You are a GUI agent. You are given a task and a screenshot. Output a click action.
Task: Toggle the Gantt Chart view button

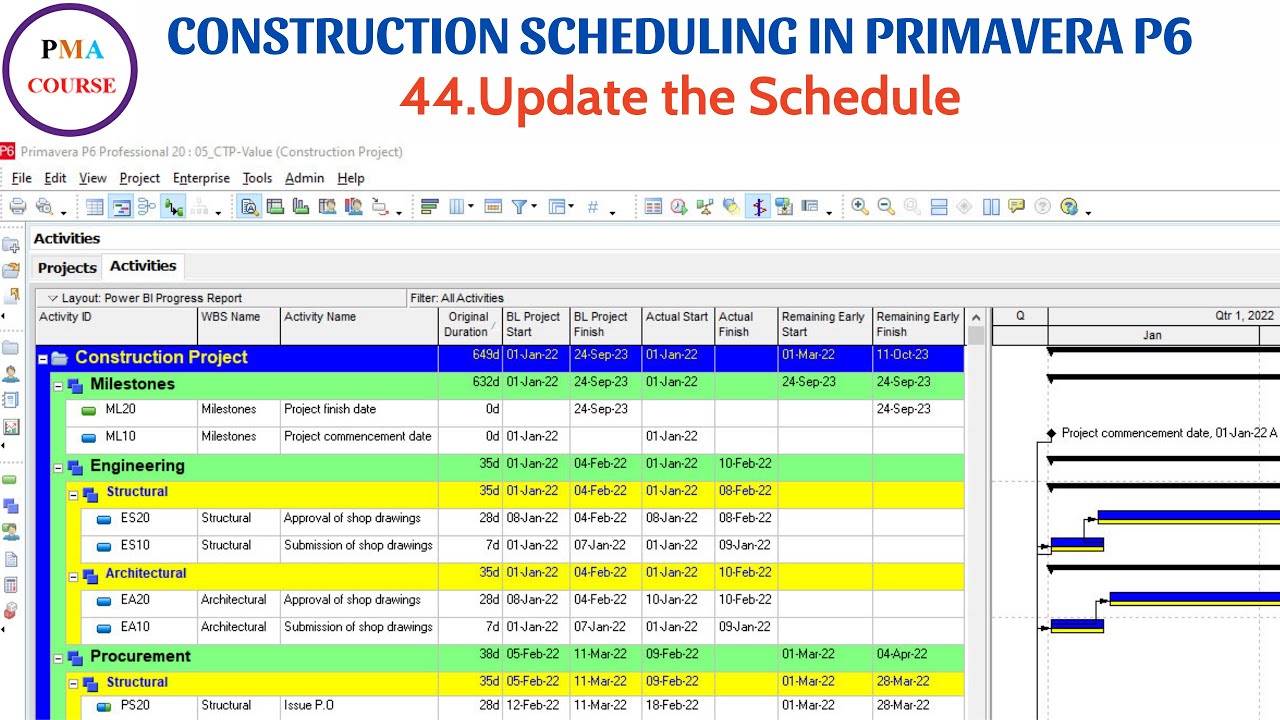[x=121, y=207]
